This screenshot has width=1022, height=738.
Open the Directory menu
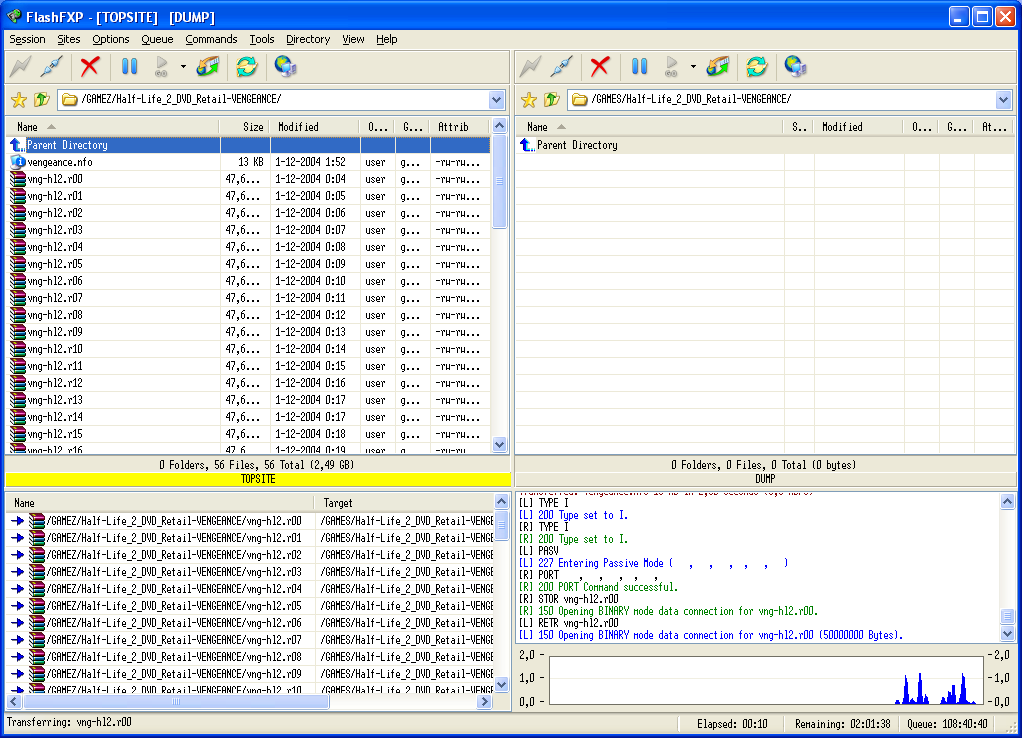[x=308, y=39]
